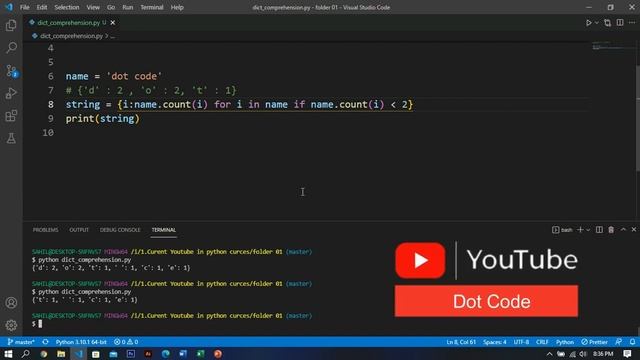Select the Python language mode
Screen dimensions: 640x360
coord(564,342)
